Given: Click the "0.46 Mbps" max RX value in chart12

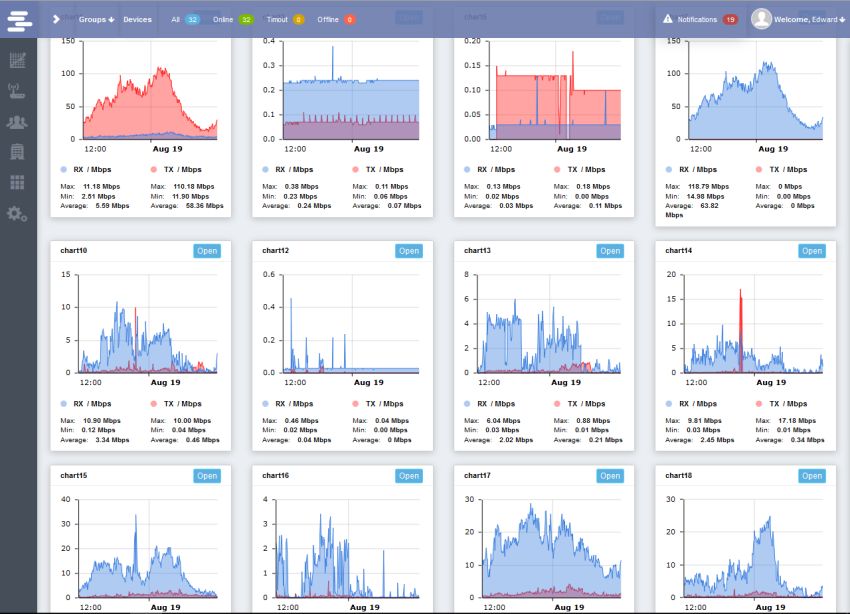Looking at the screenshot, I should tap(301, 421).
